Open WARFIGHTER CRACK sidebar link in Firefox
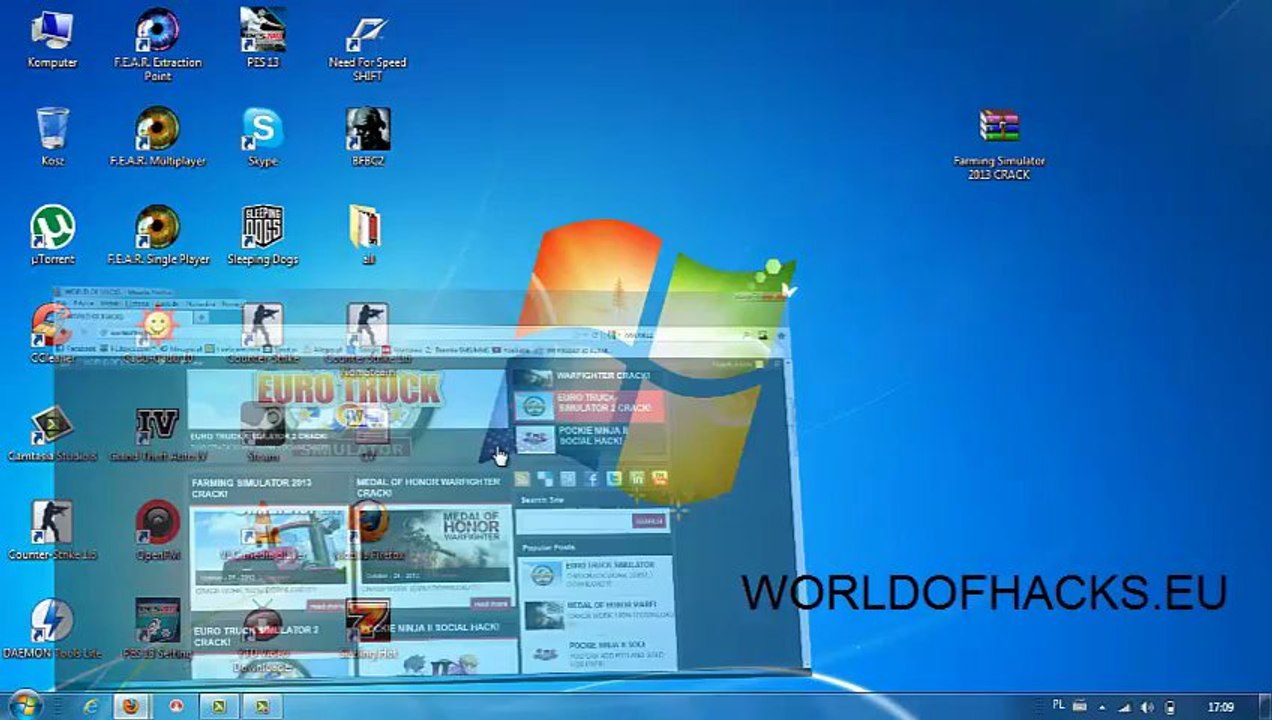This screenshot has width=1272, height=720. coord(603,376)
